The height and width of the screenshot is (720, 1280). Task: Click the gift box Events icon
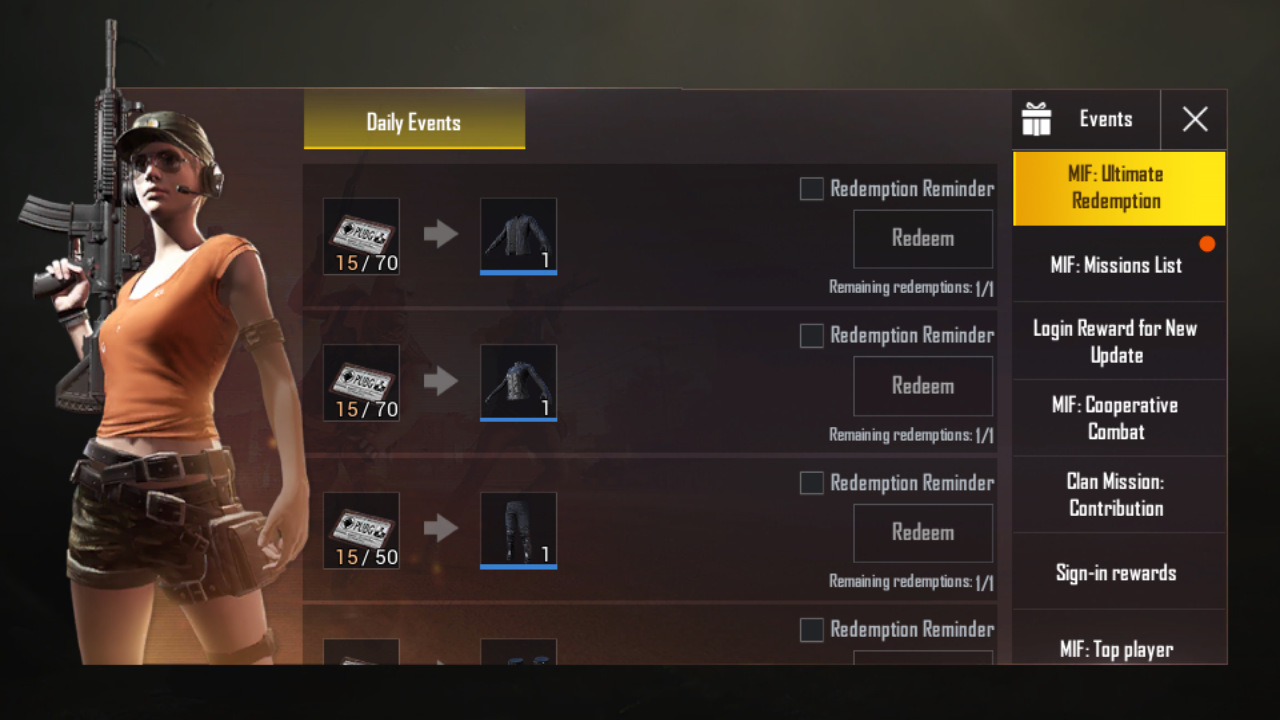click(1036, 120)
